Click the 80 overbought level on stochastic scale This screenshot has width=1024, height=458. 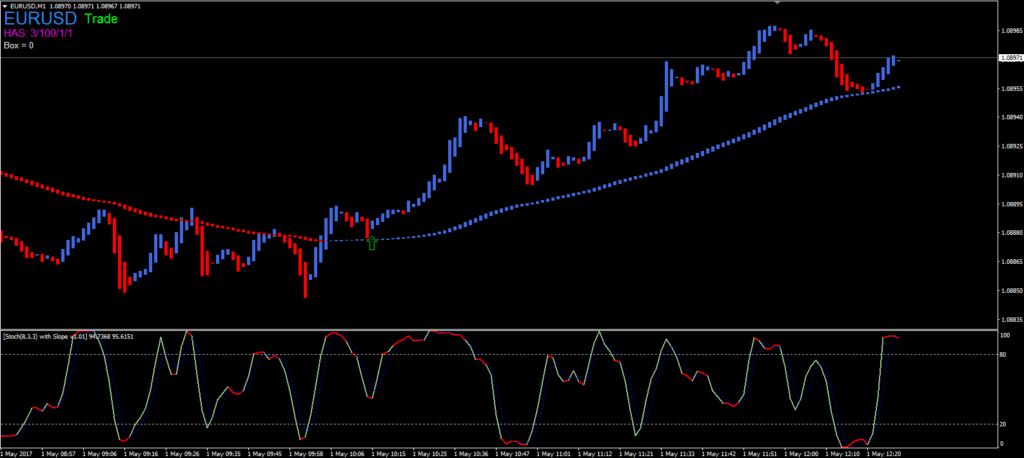click(x=1002, y=354)
